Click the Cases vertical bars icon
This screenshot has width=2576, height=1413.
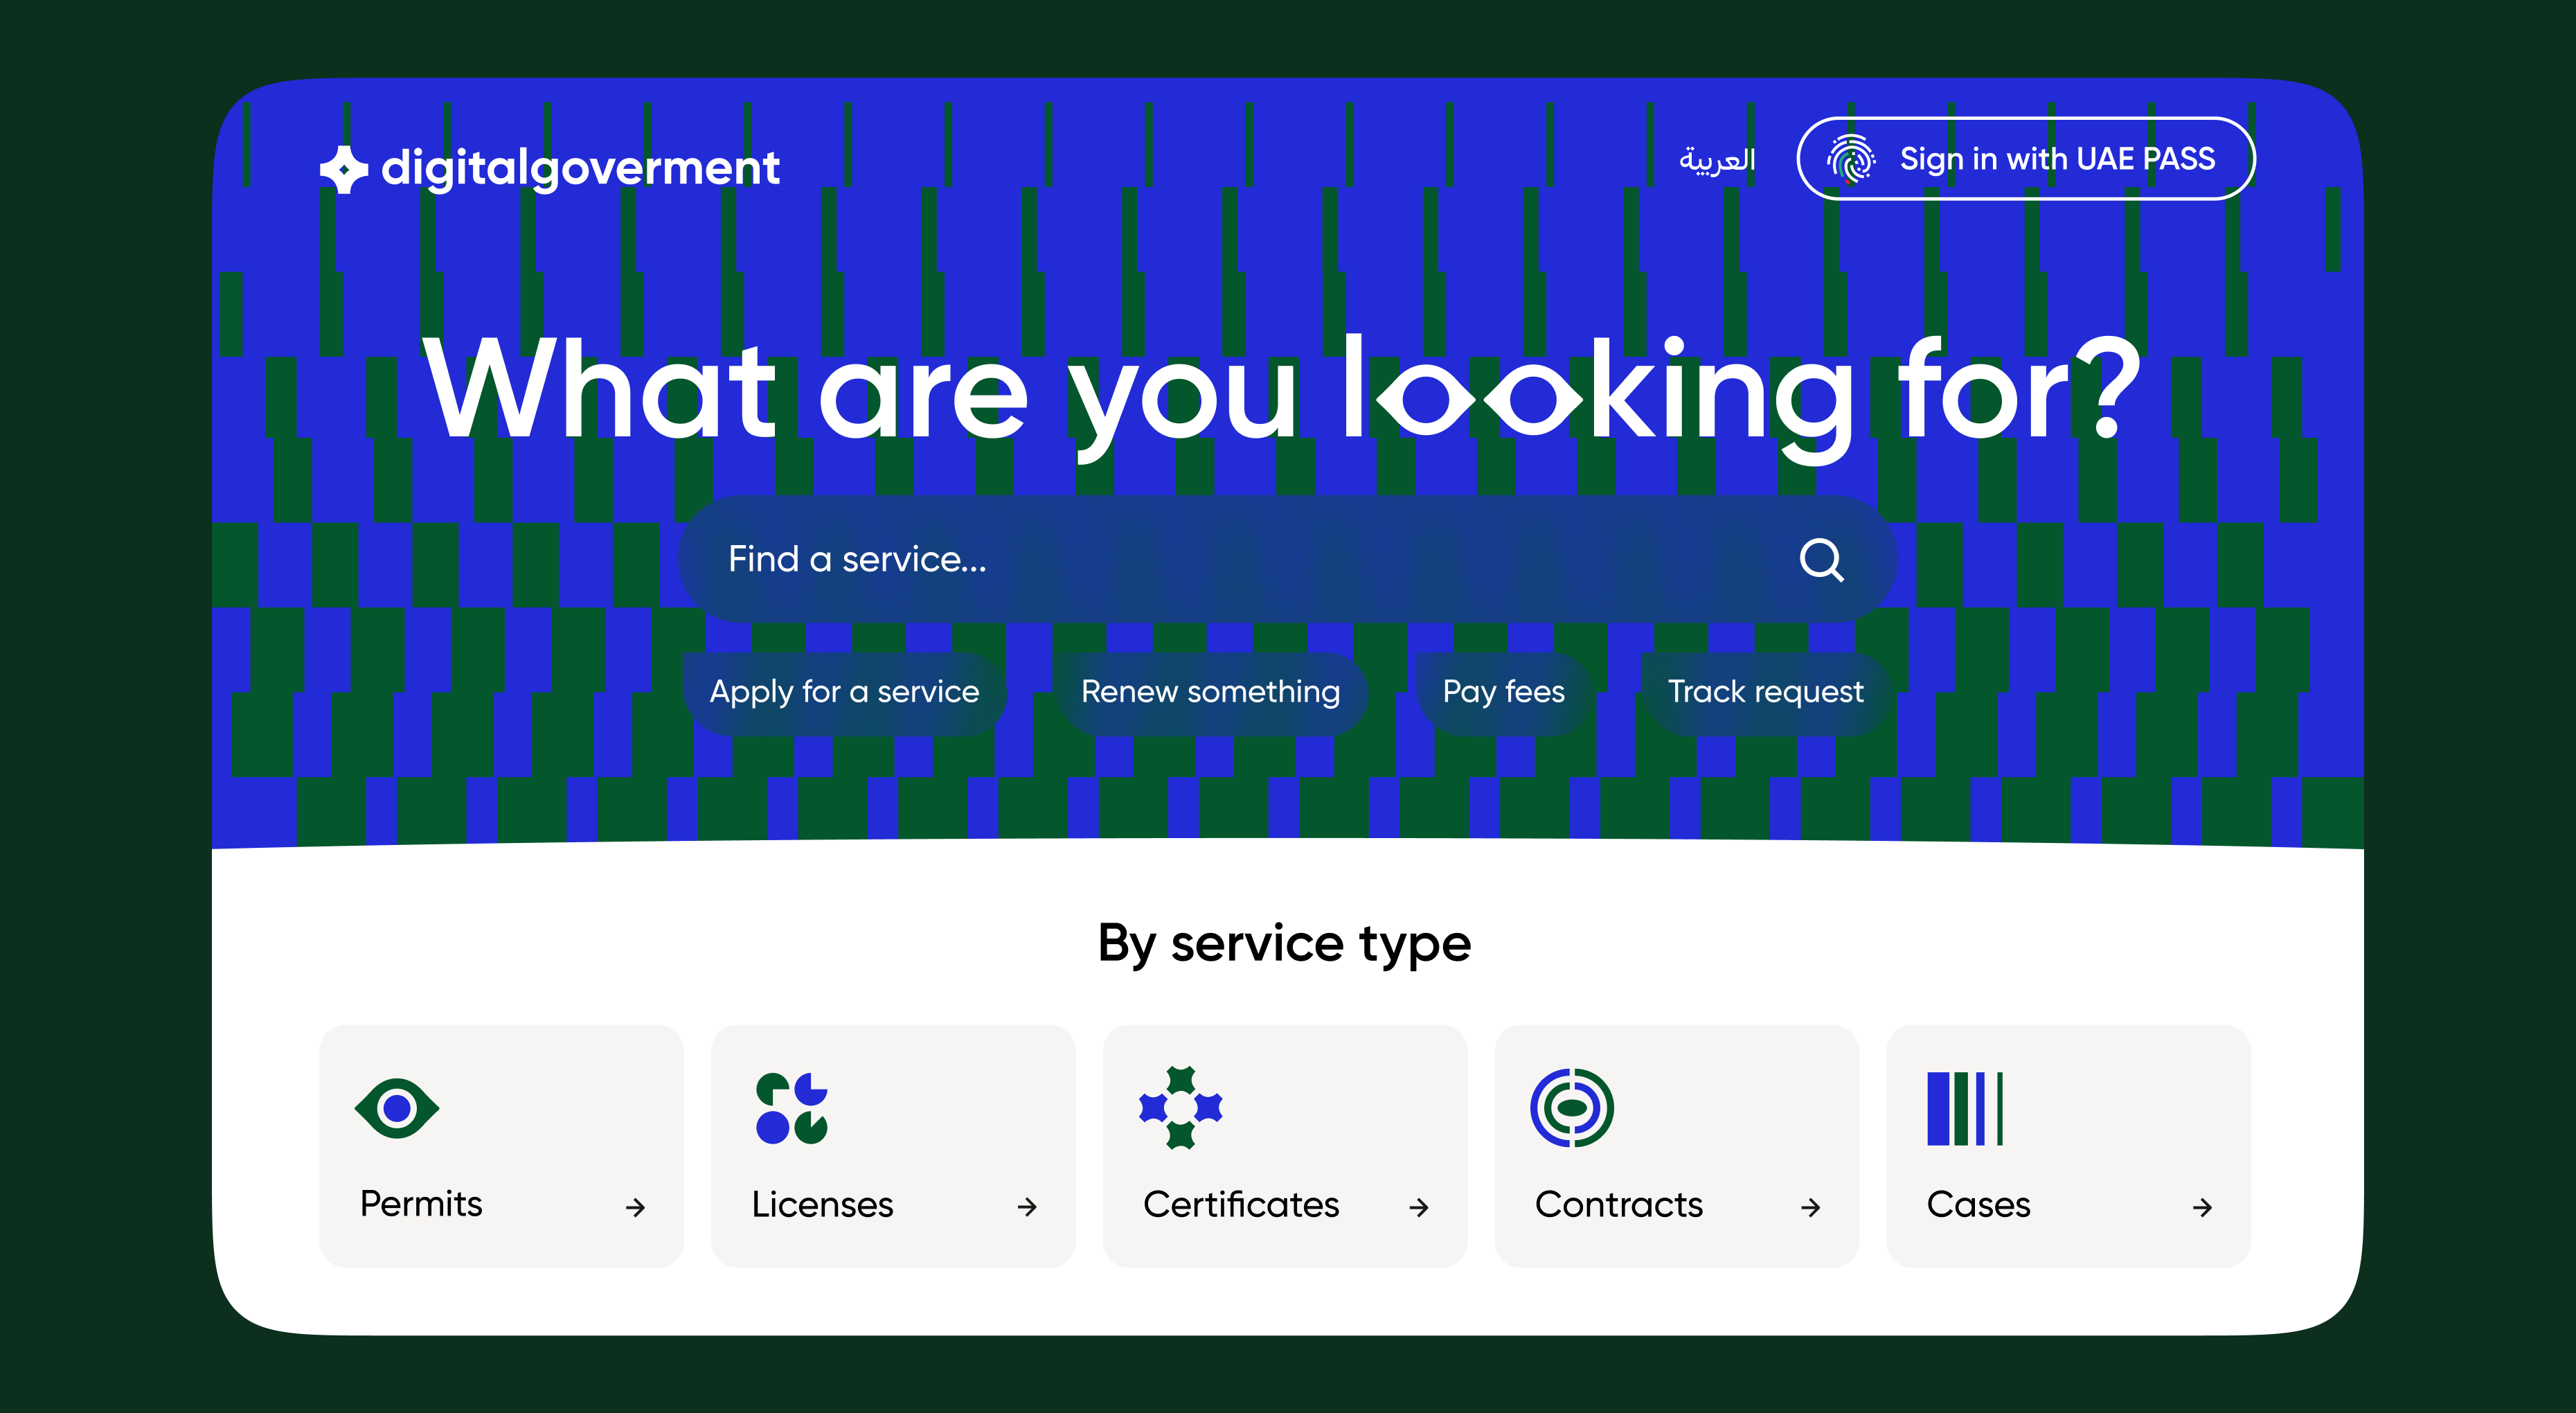[x=1965, y=1108]
